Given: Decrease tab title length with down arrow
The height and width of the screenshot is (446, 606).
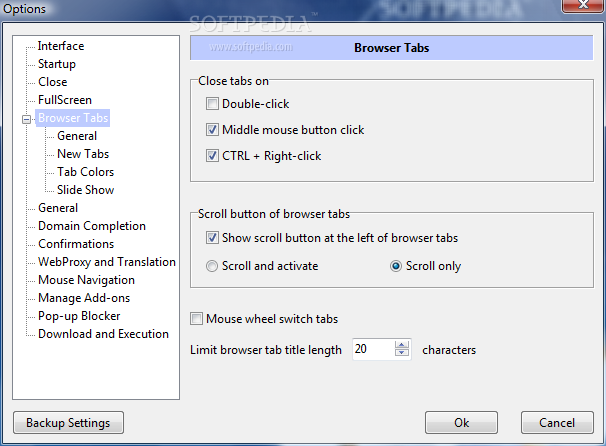Looking at the screenshot, I should coord(402,354).
